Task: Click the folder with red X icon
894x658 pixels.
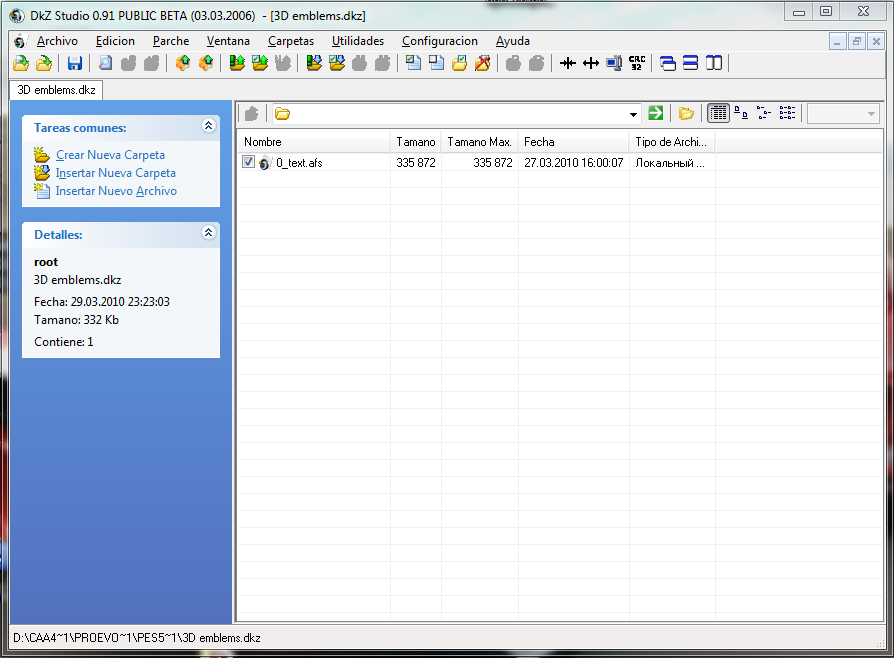Action: (x=482, y=63)
